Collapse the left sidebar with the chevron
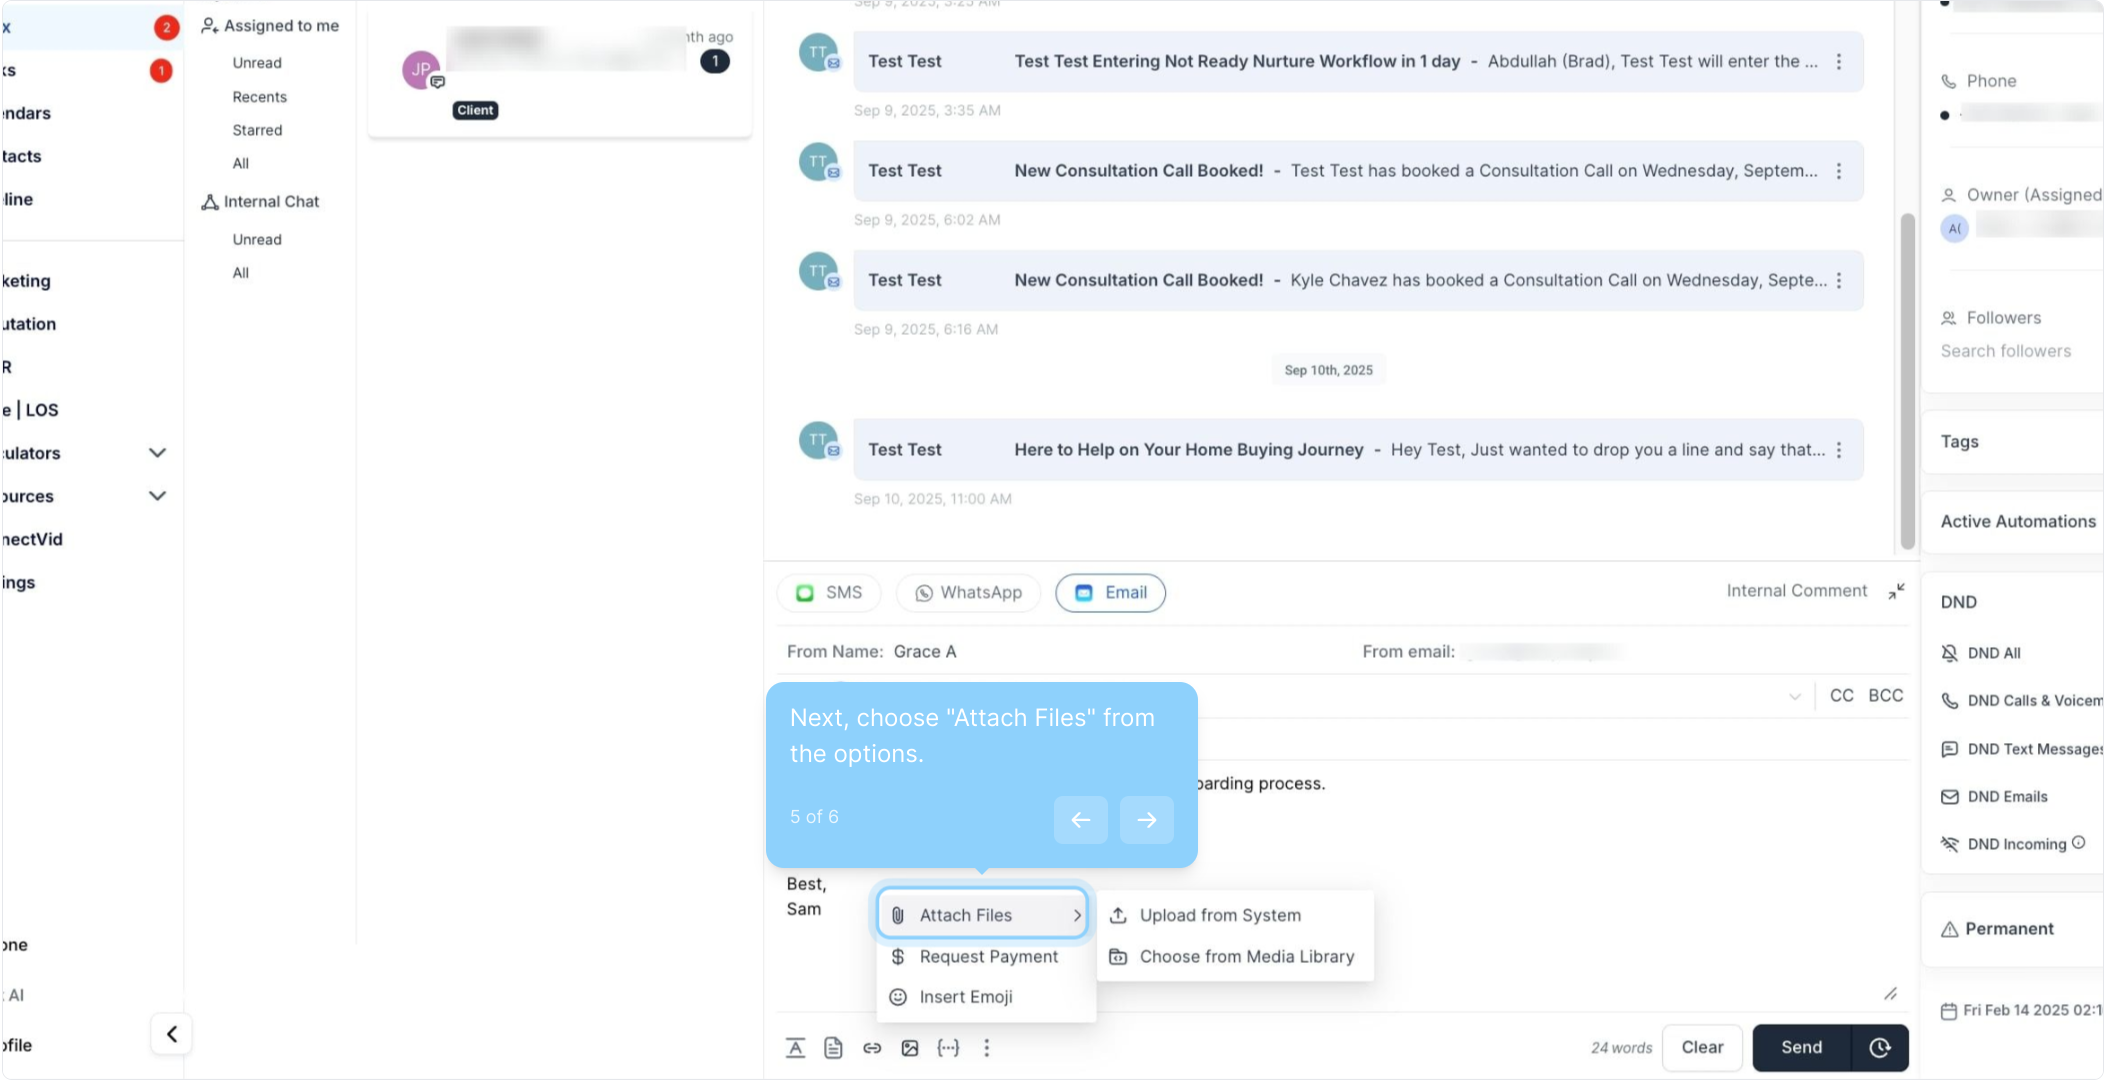This screenshot has width=2106, height=1080. (172, 1034)
